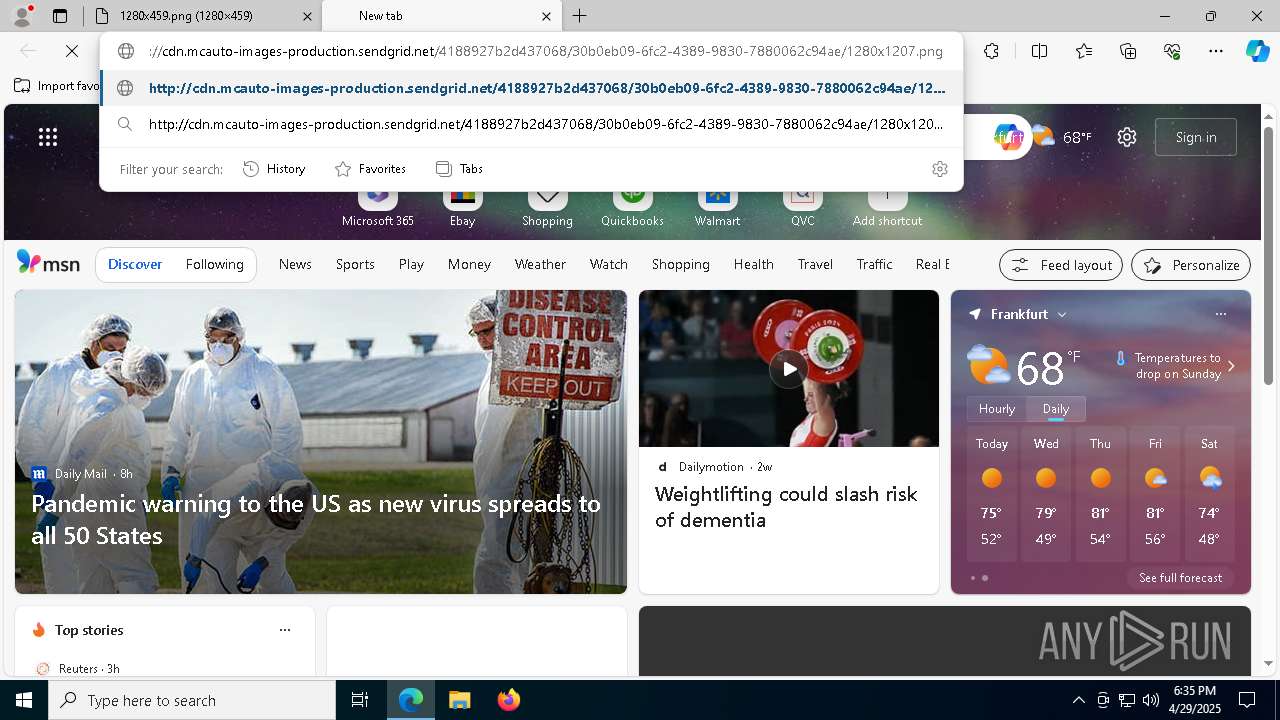Open Health category
The width and height of the screenshot is (1280, 720).
click(753, 264)
